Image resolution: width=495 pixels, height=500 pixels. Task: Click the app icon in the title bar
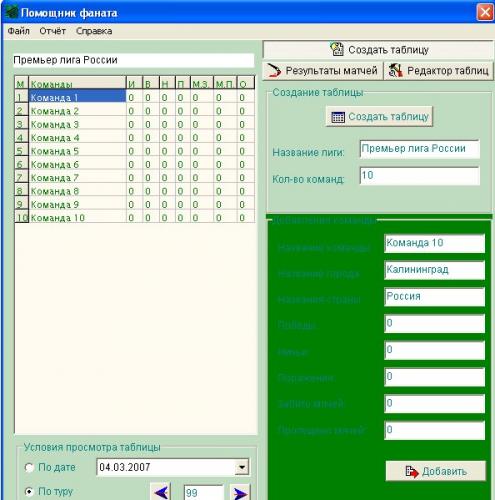[12, 13]
